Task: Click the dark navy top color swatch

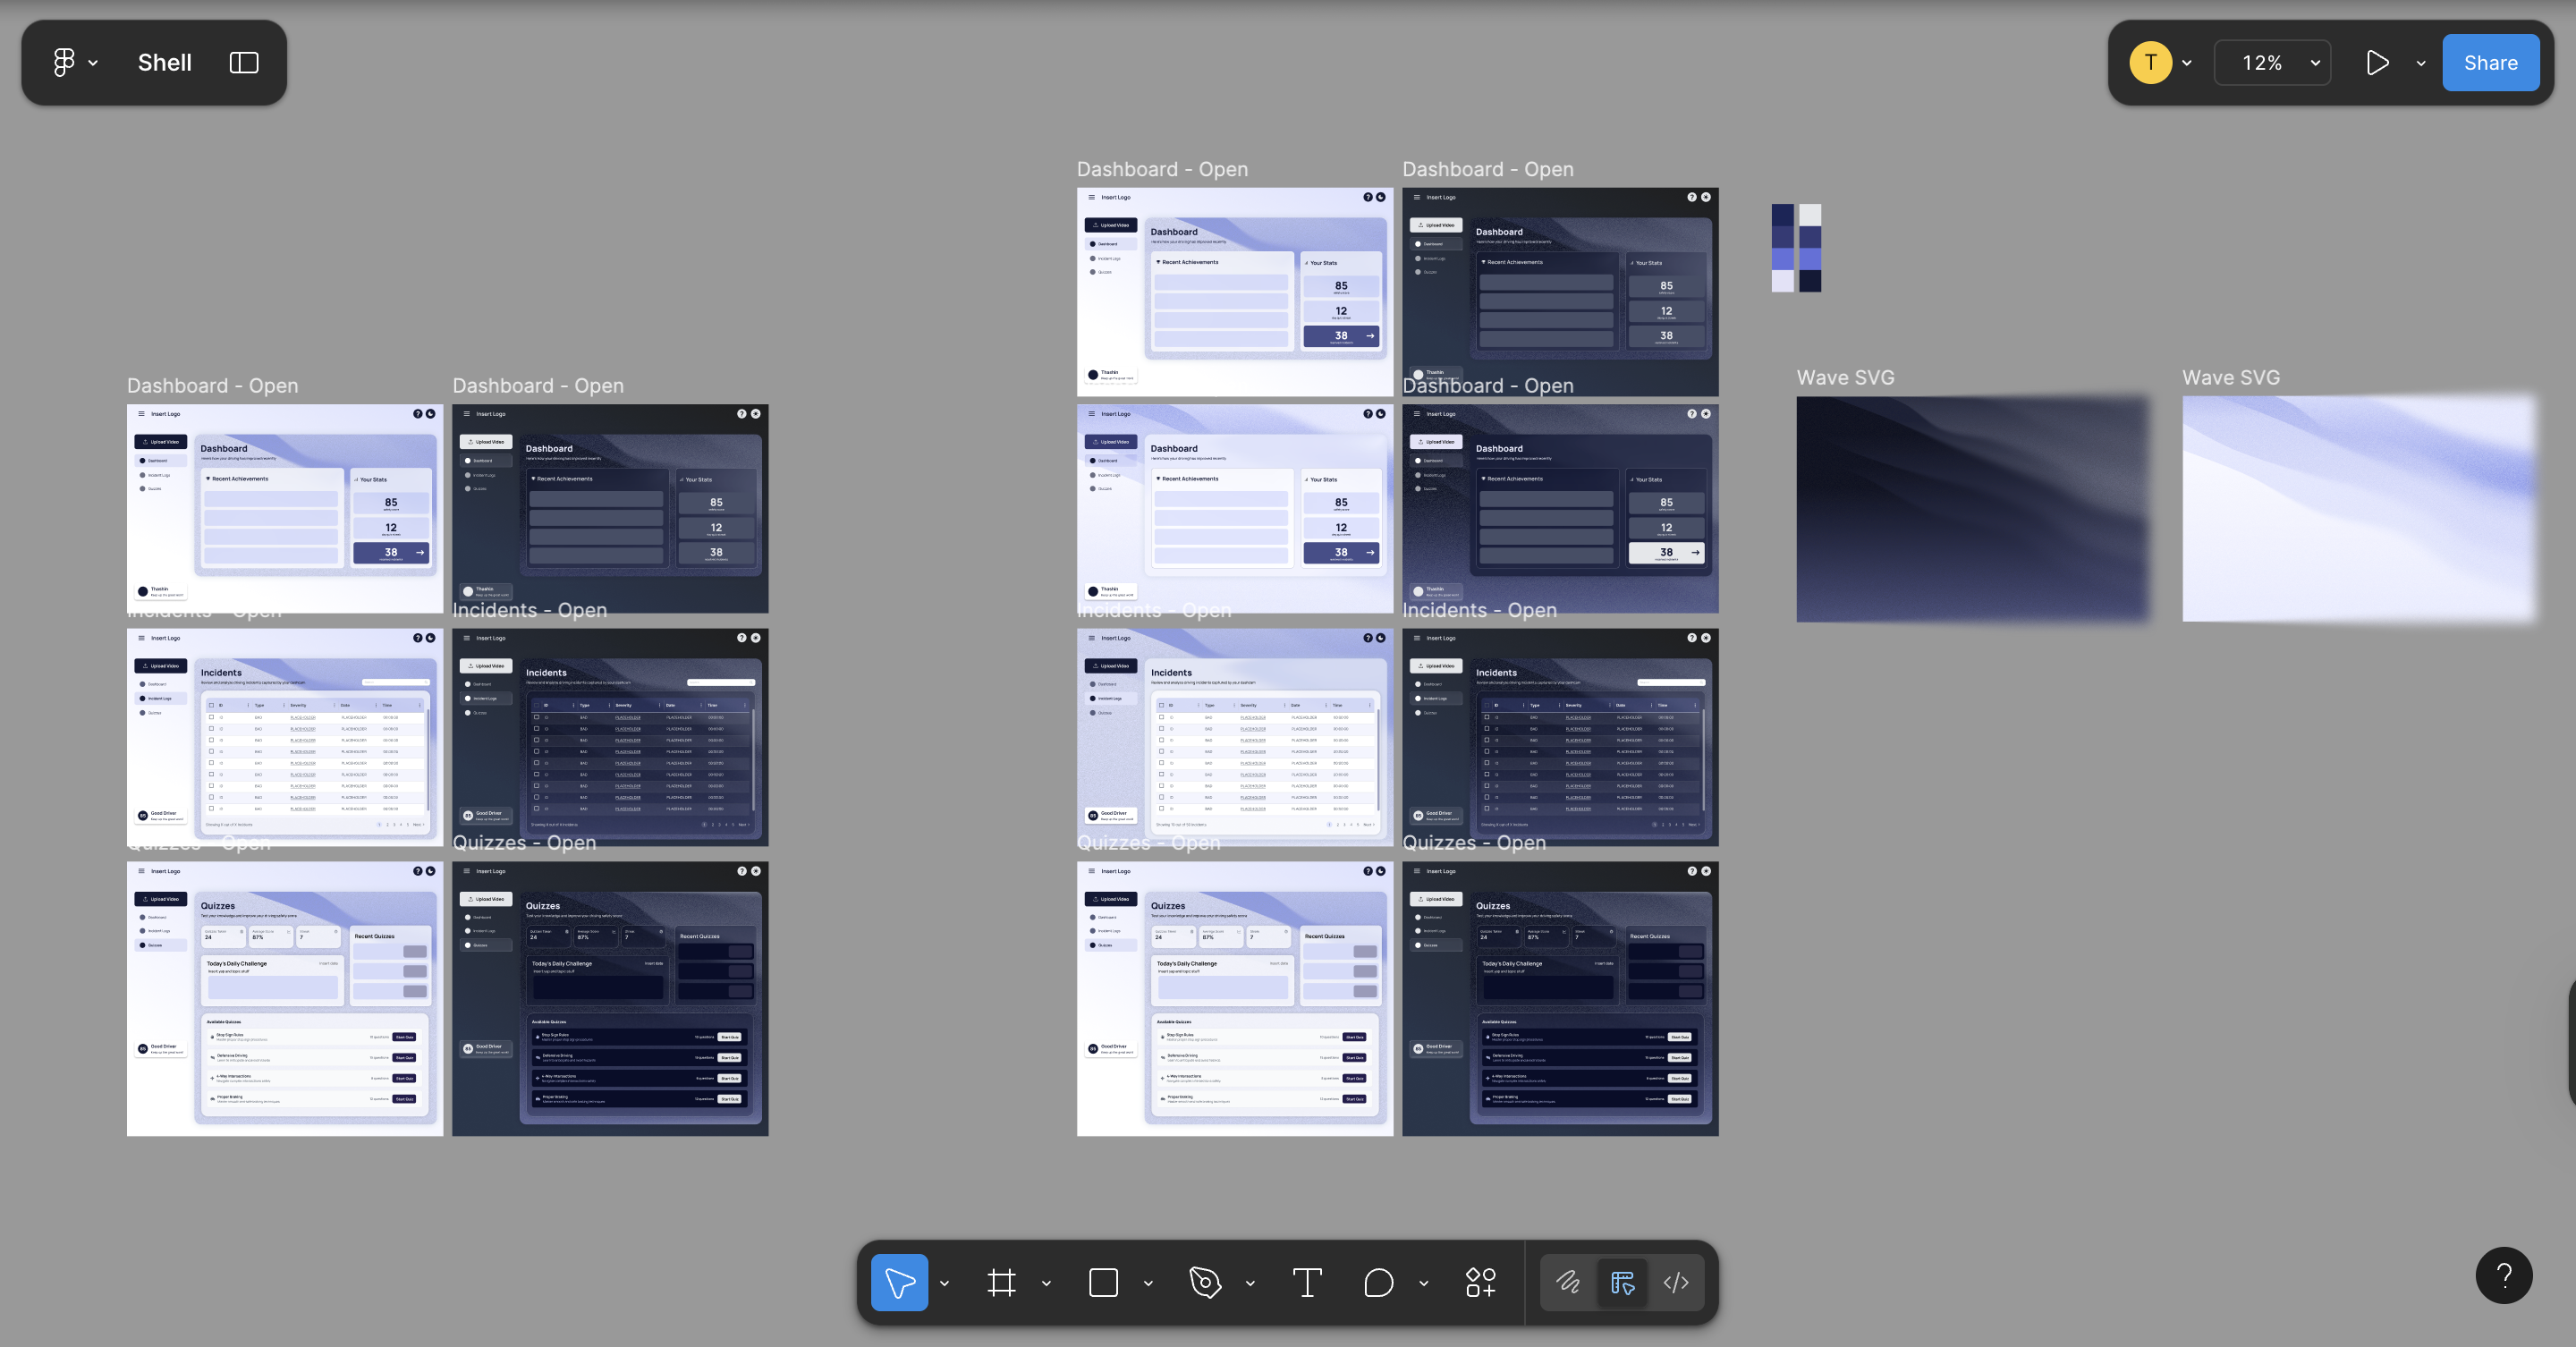Action: click(x=1782, y=214)
